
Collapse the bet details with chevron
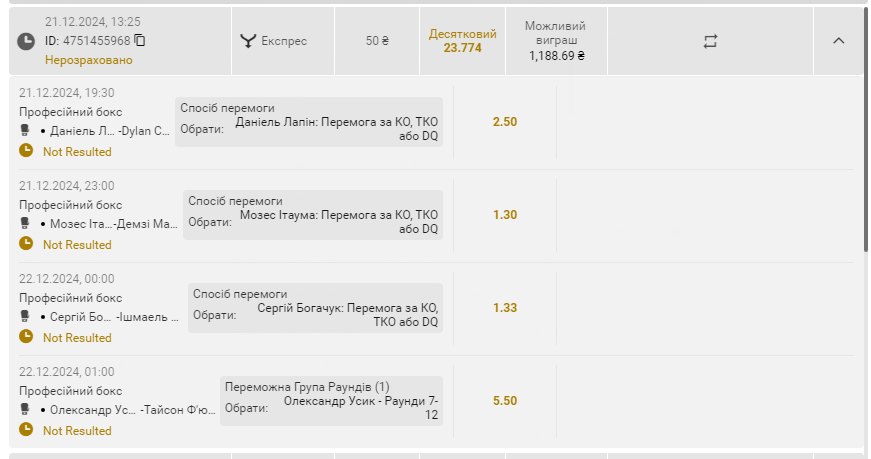click(x=838, y=41)
